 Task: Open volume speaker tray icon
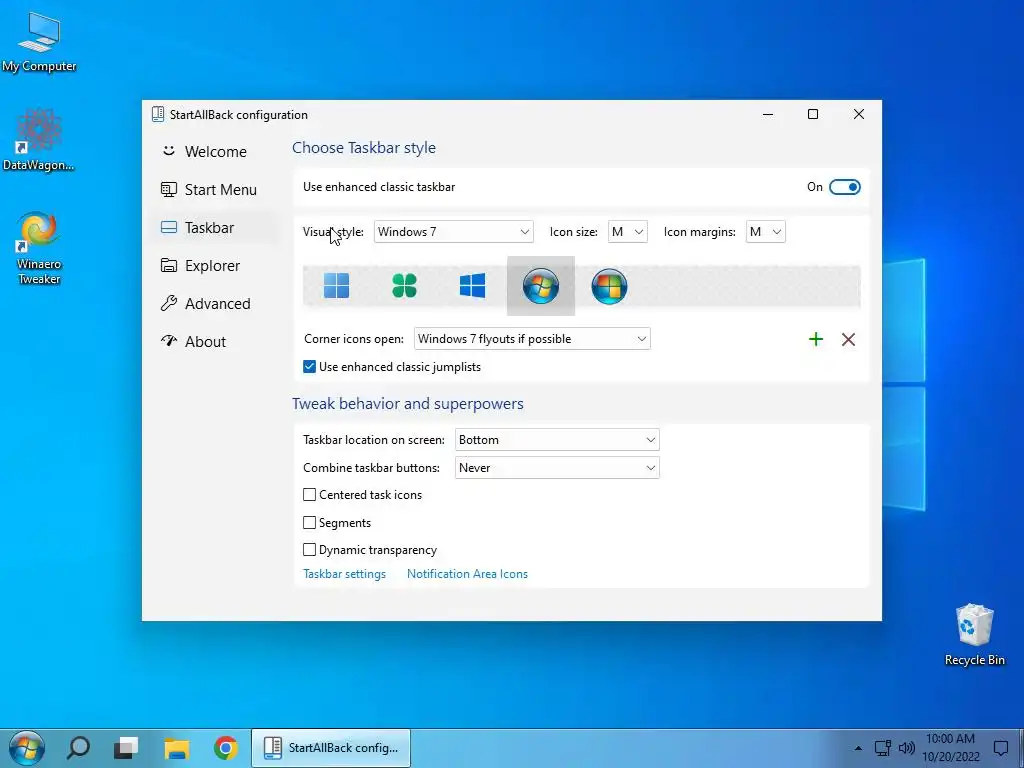click(906, 748)
